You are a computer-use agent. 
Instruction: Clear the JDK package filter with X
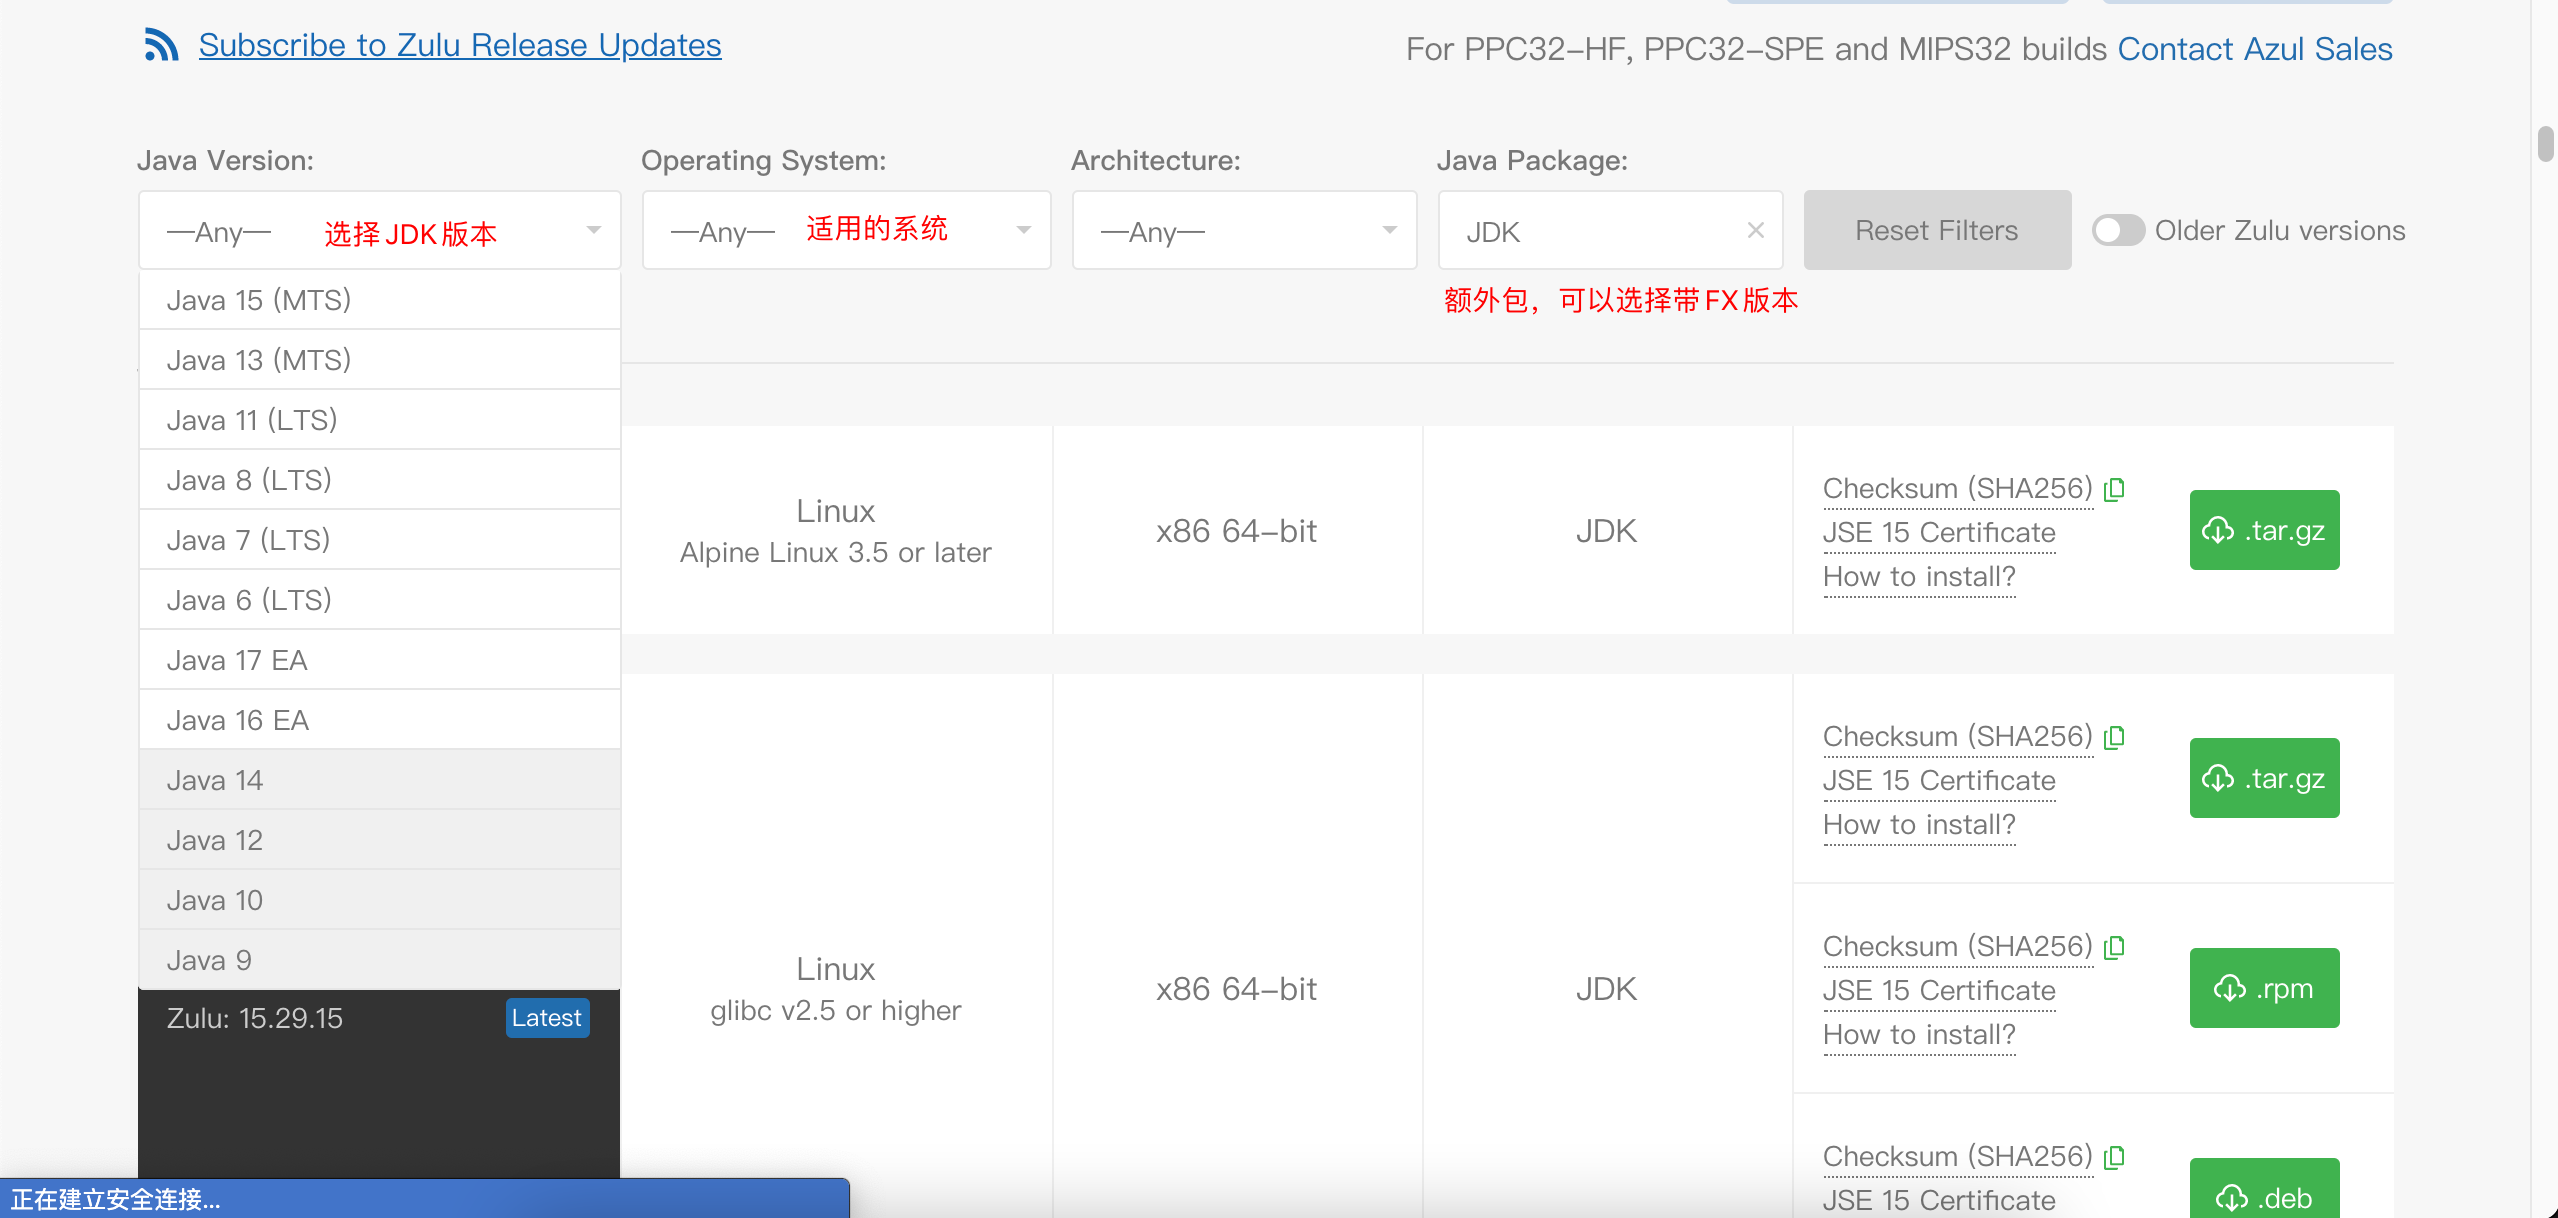pyautogui.click(x=1755, y=230)
